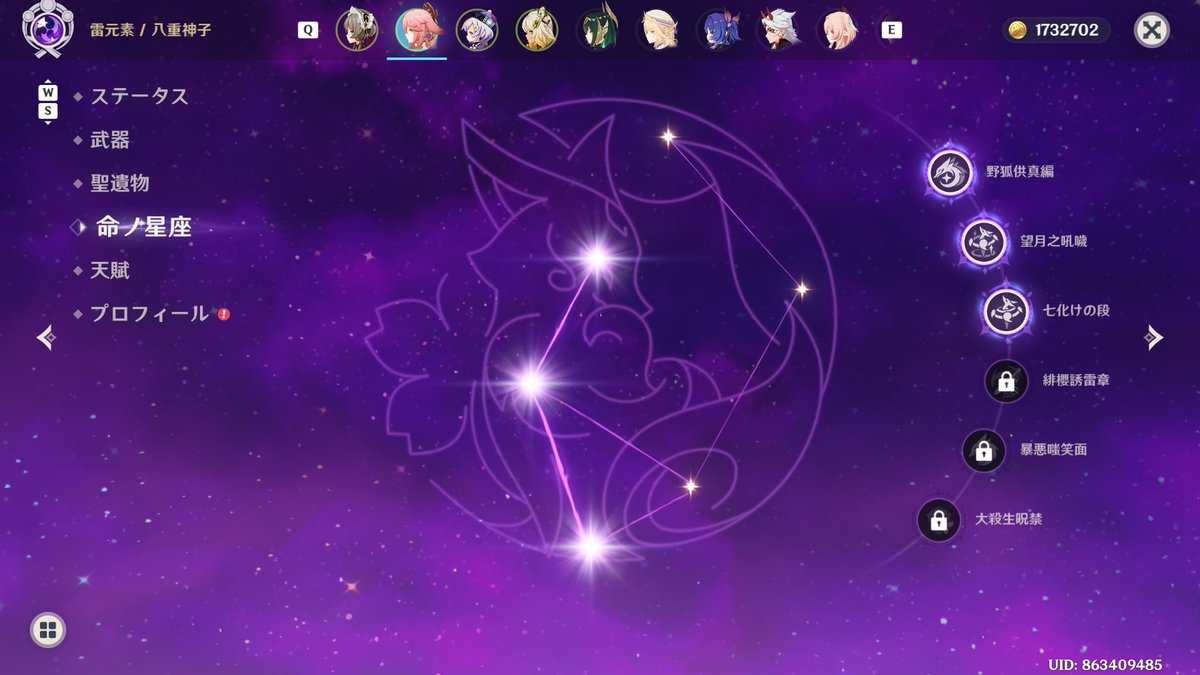Open the プロフィール profile menu
1200x675 pixels.
(x=150, y=313)
